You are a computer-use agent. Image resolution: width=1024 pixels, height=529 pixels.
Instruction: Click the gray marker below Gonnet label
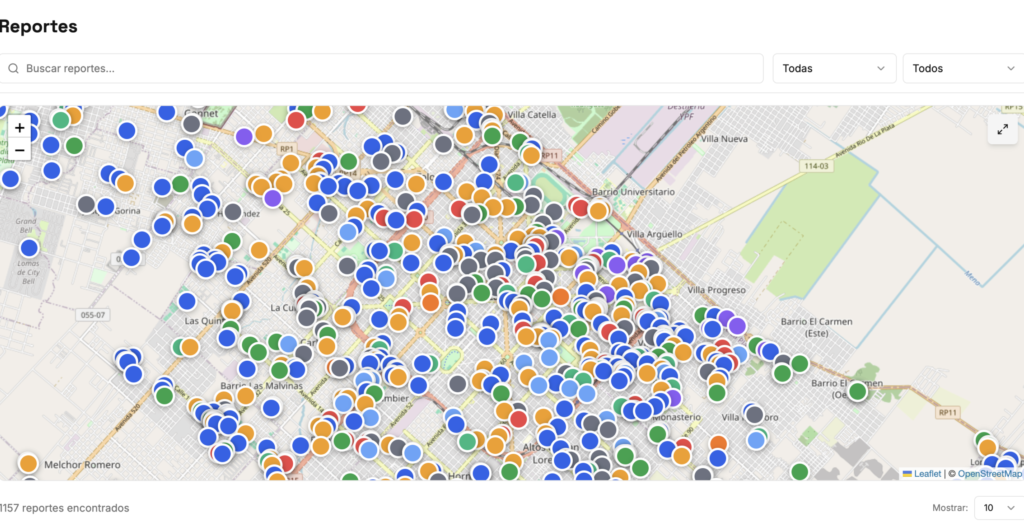pyautogui.click(x=191, y=124)
